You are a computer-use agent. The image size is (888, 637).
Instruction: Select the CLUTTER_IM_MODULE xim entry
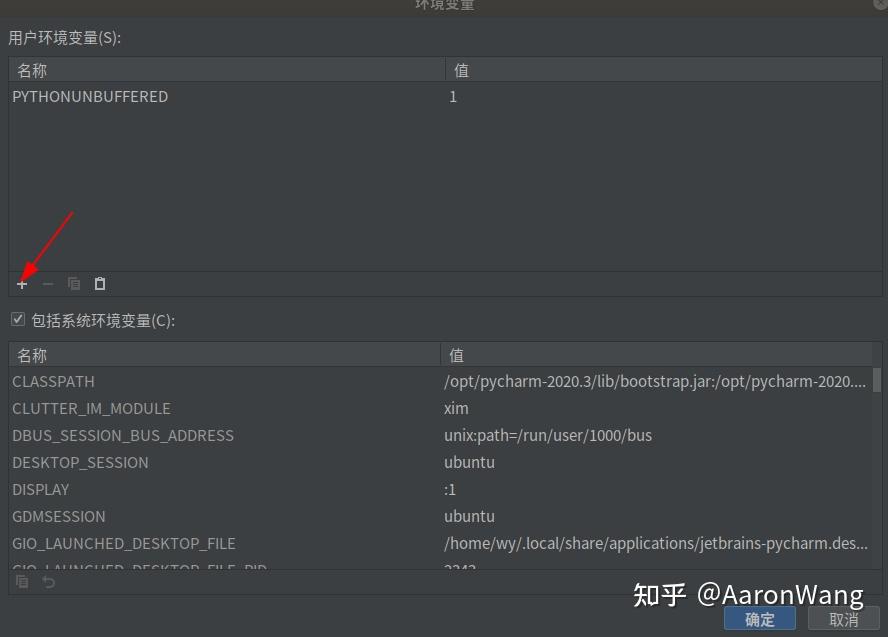point(91,408)
